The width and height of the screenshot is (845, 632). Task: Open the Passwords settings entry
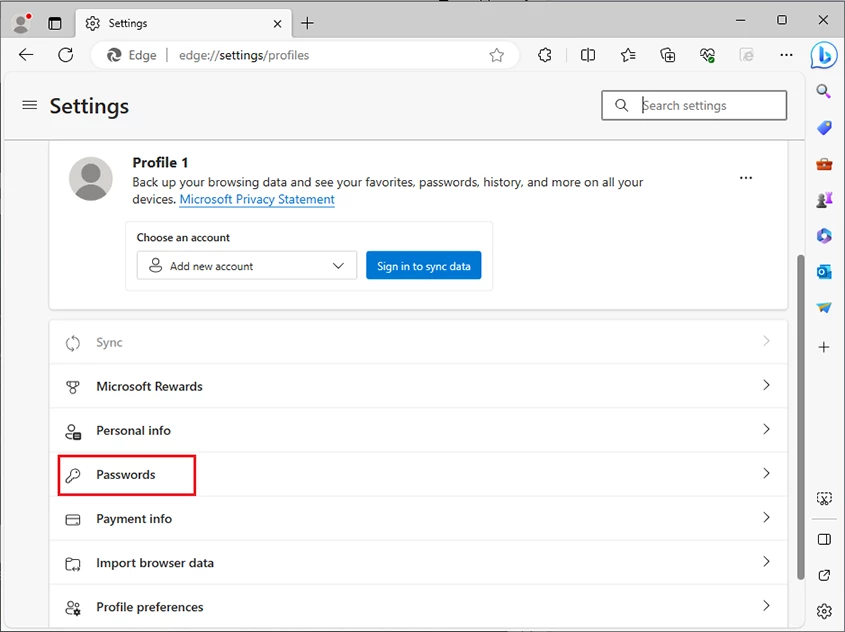pyautogui.click(x=418, y=475)
